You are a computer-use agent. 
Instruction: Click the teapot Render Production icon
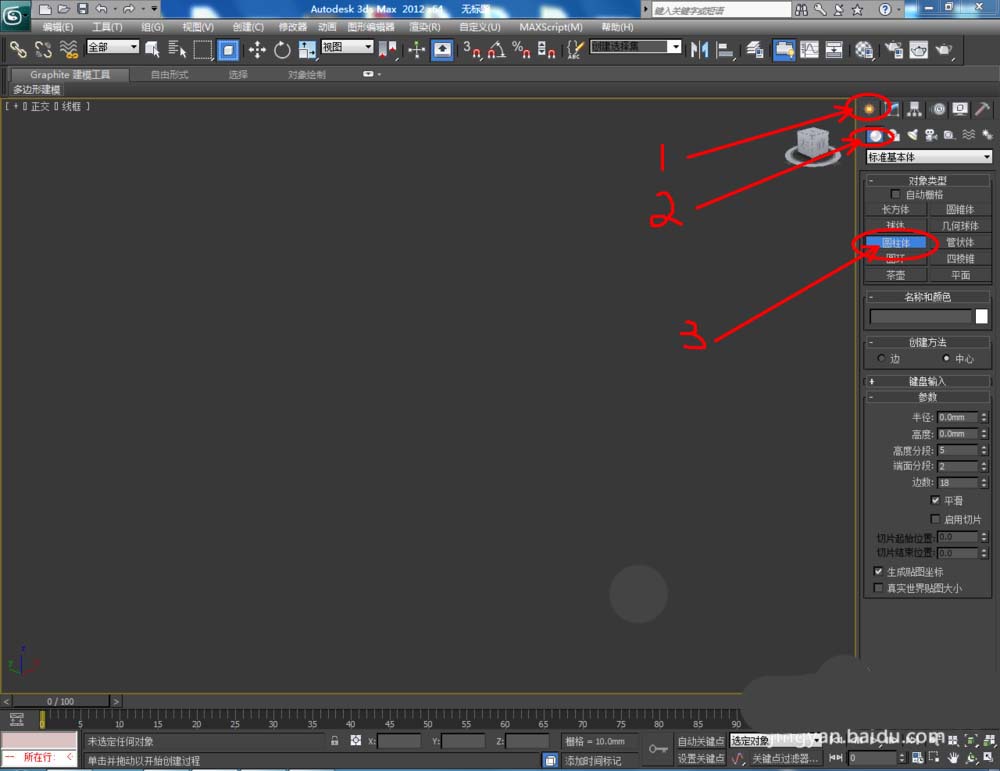[944, 50]
